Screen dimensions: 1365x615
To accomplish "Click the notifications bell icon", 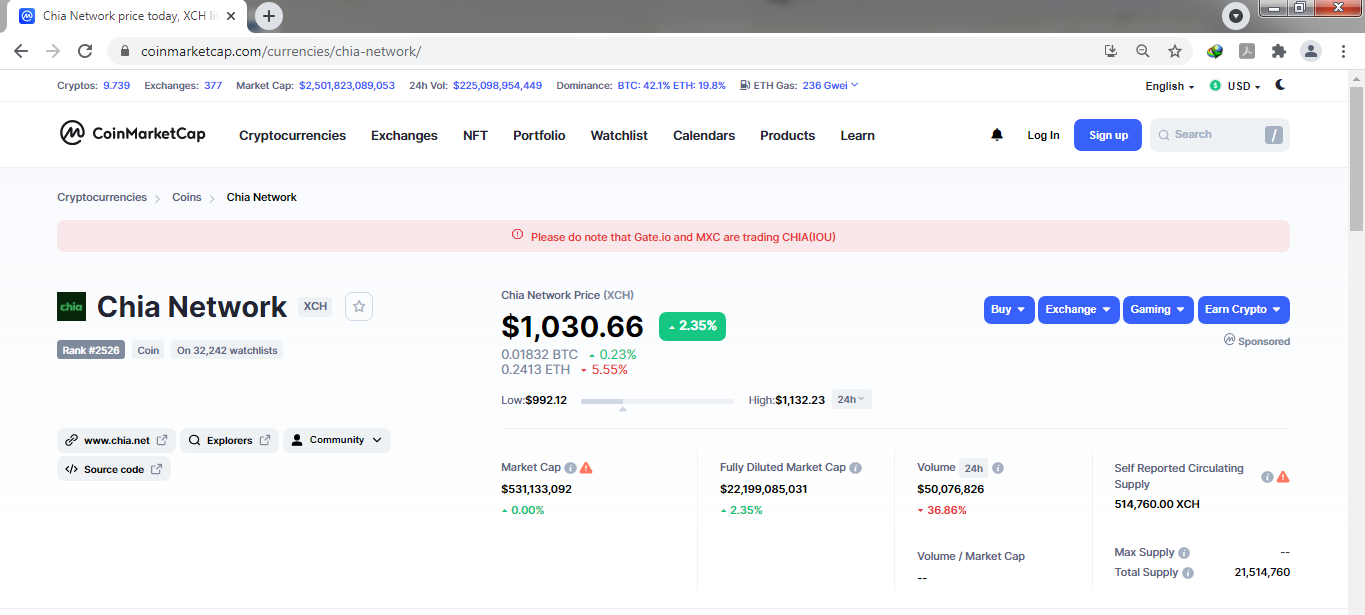I will click(x=997, y=135).
